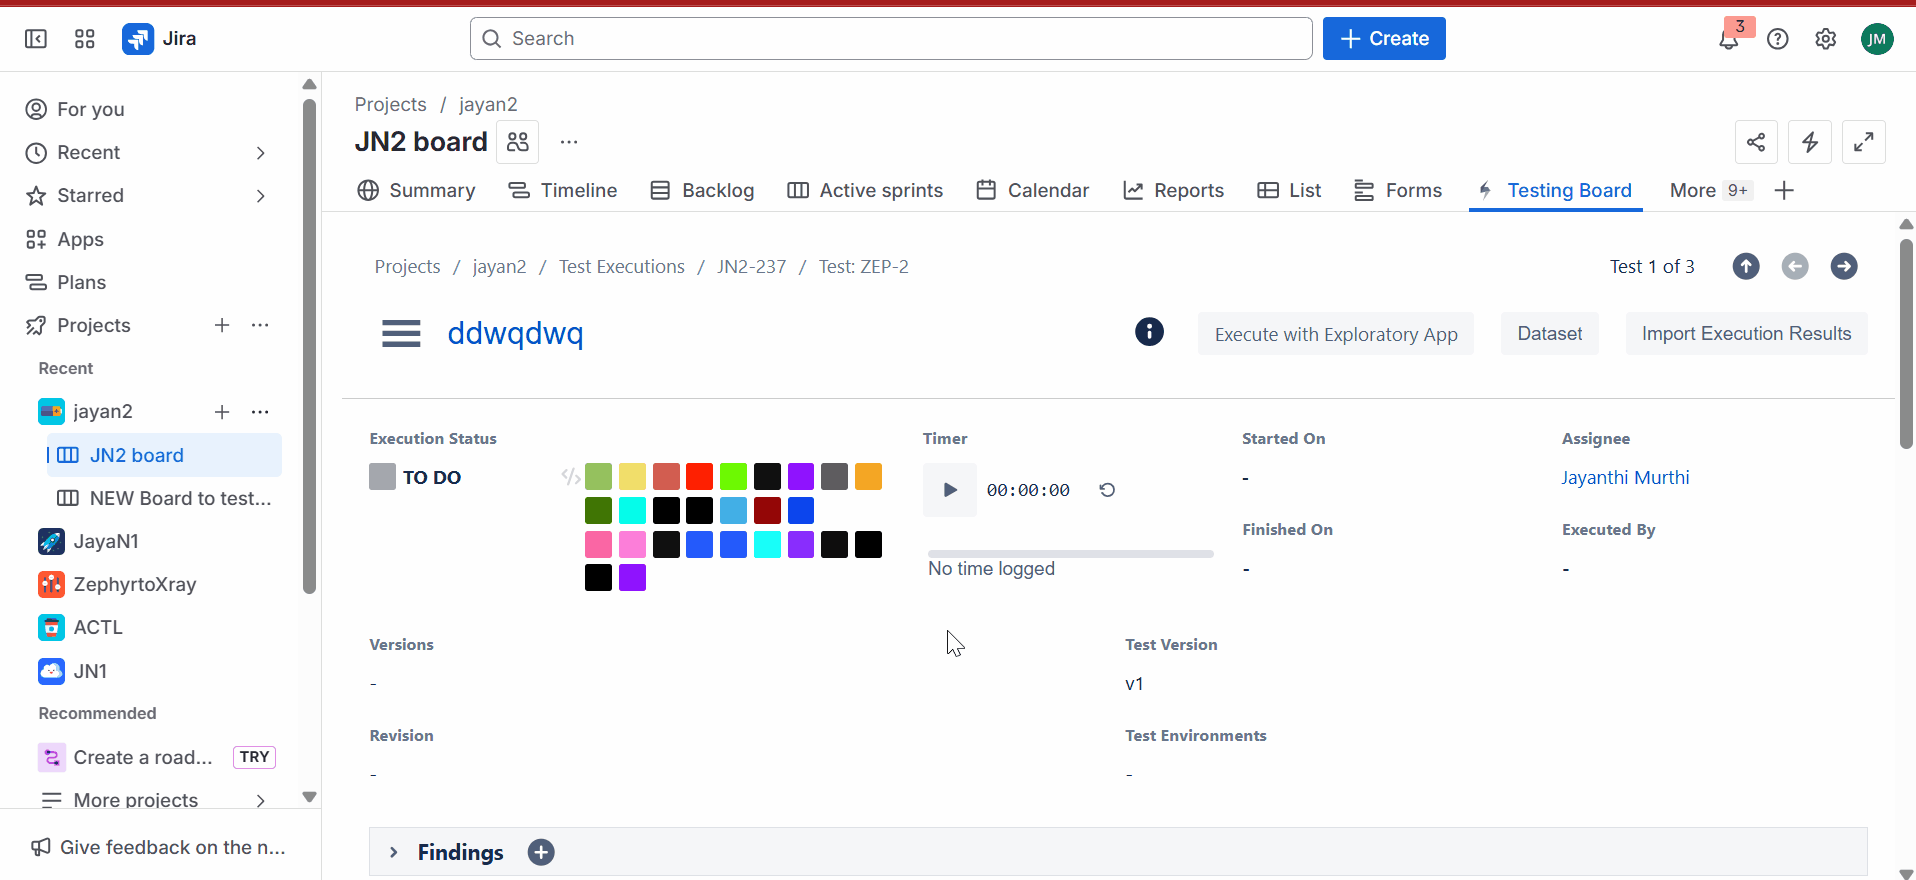The height and width of the screenshot is (880, 1916).
Task: Click Execute with Exploratory App button
Action: coord(1335,334)
